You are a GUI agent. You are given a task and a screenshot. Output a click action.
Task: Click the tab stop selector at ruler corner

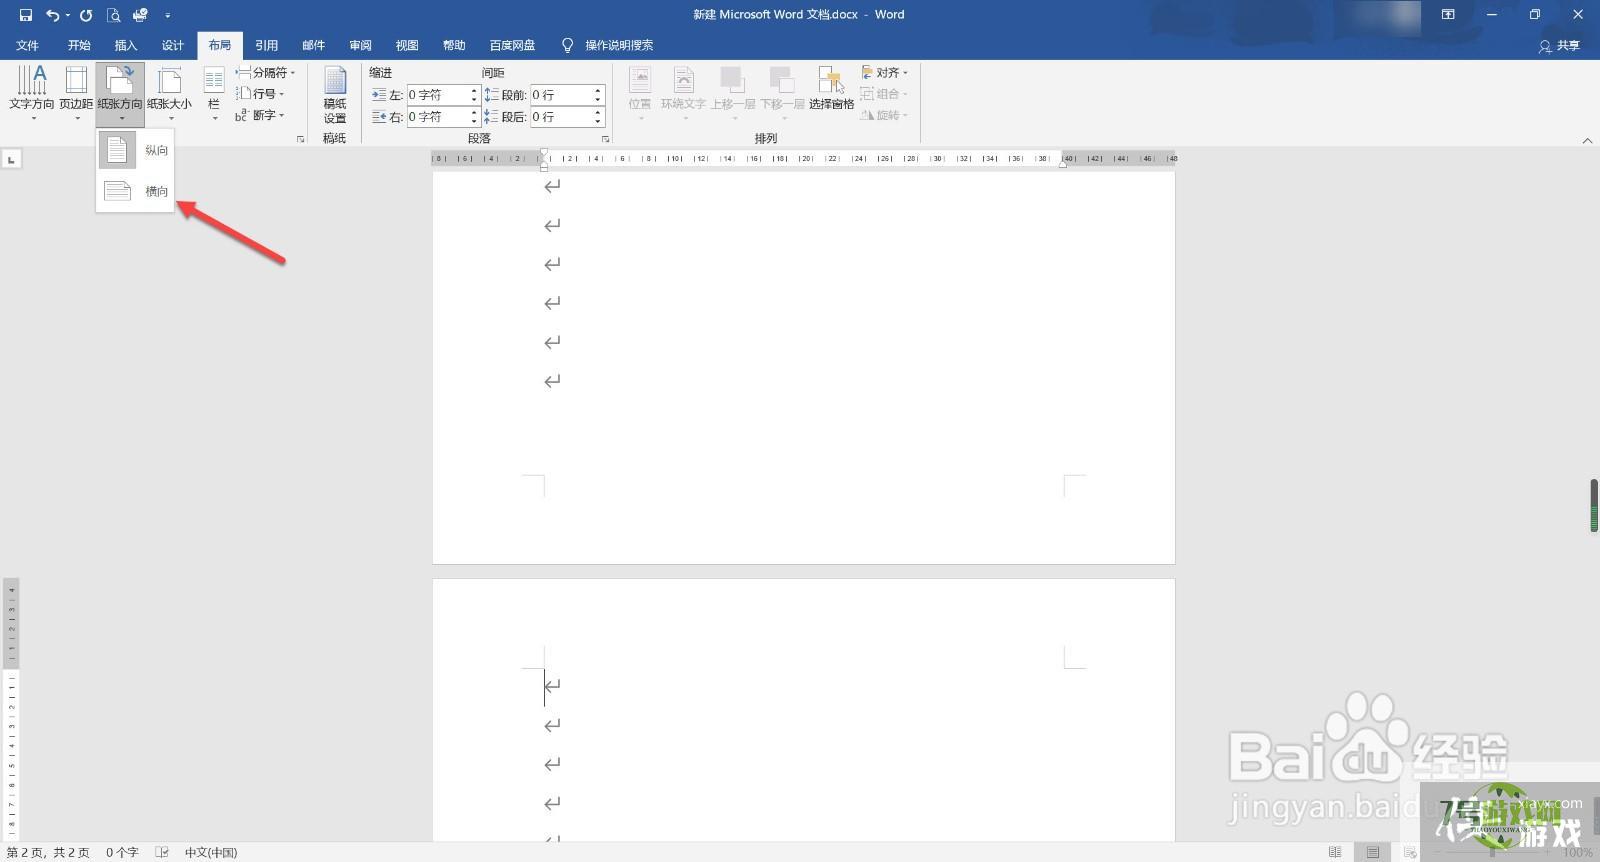point(11,159)
